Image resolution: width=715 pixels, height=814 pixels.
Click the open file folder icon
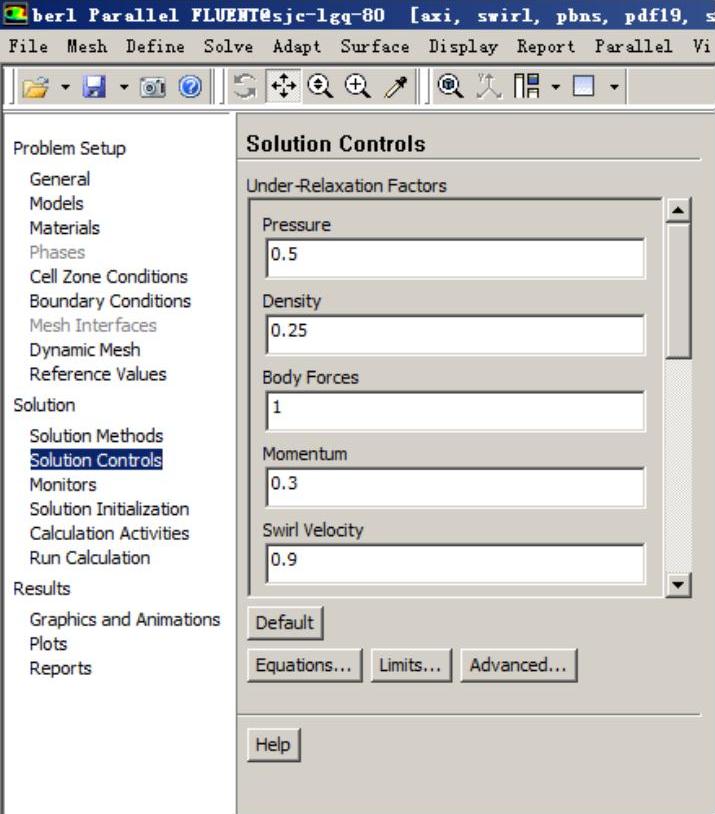pyautogui.click(x=35, y=90)
